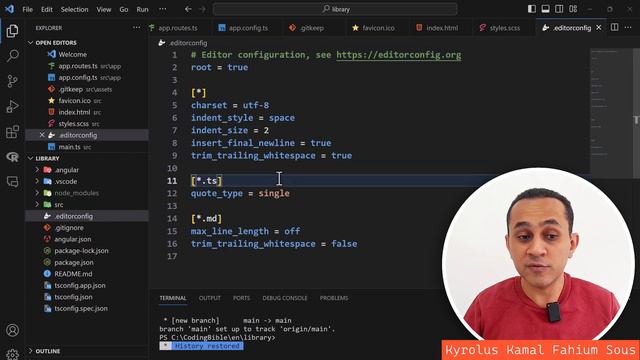The width and height of the screenshot is (640, 360).
Task: Close the .editorconfig tab
Action: [599, 27]
